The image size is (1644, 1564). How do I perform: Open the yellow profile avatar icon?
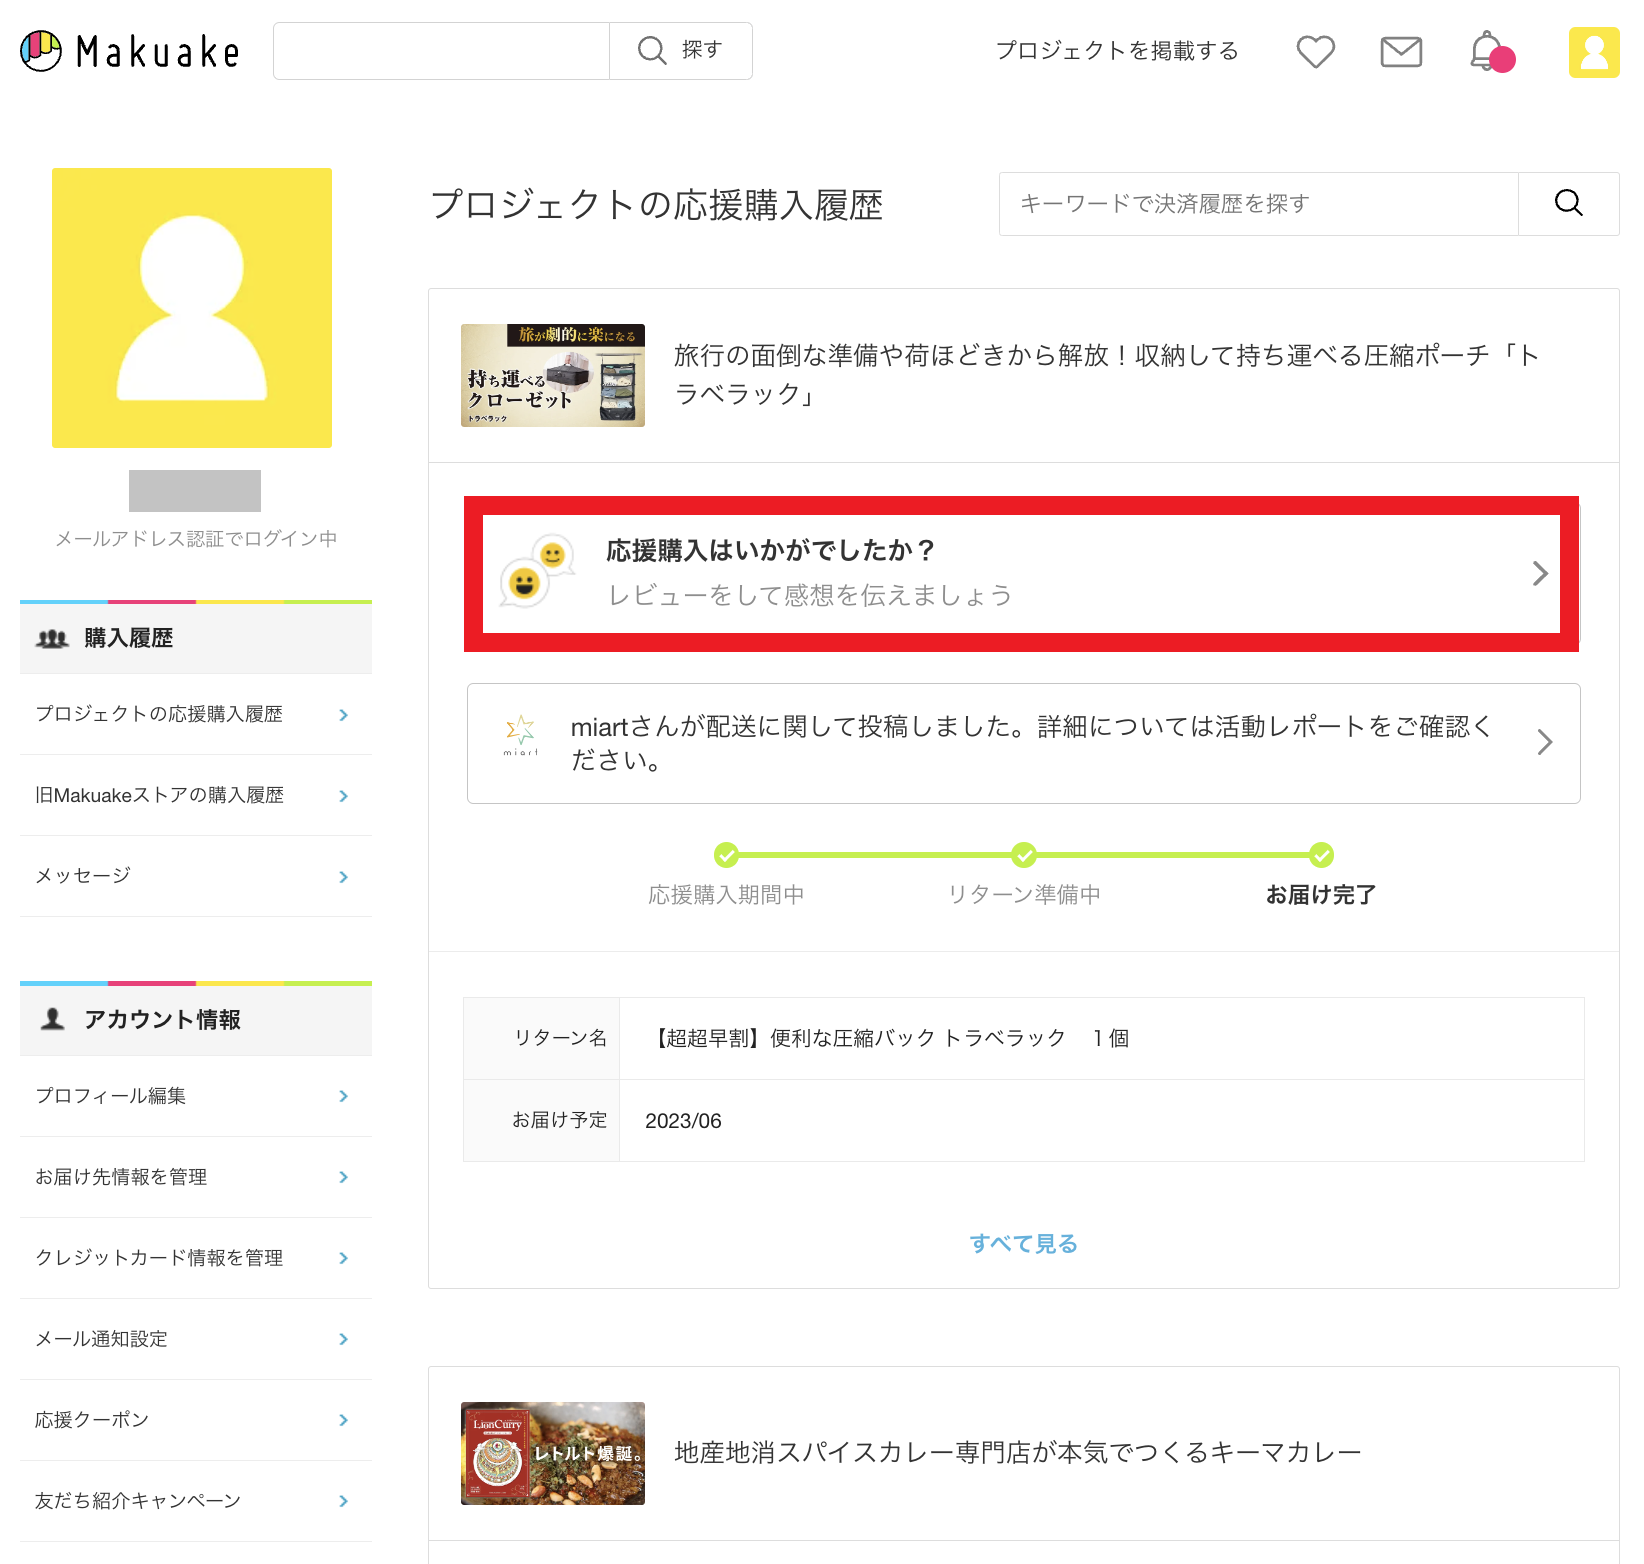(1593, 51)
